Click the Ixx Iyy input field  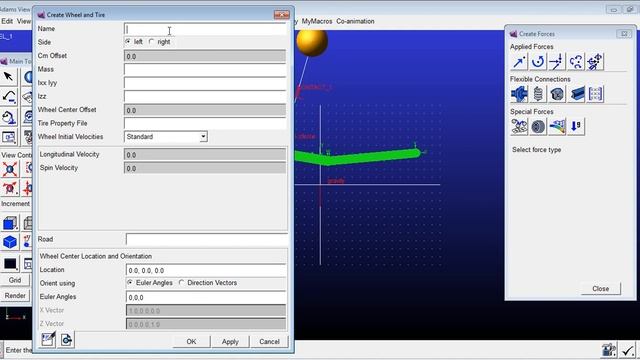205,83
